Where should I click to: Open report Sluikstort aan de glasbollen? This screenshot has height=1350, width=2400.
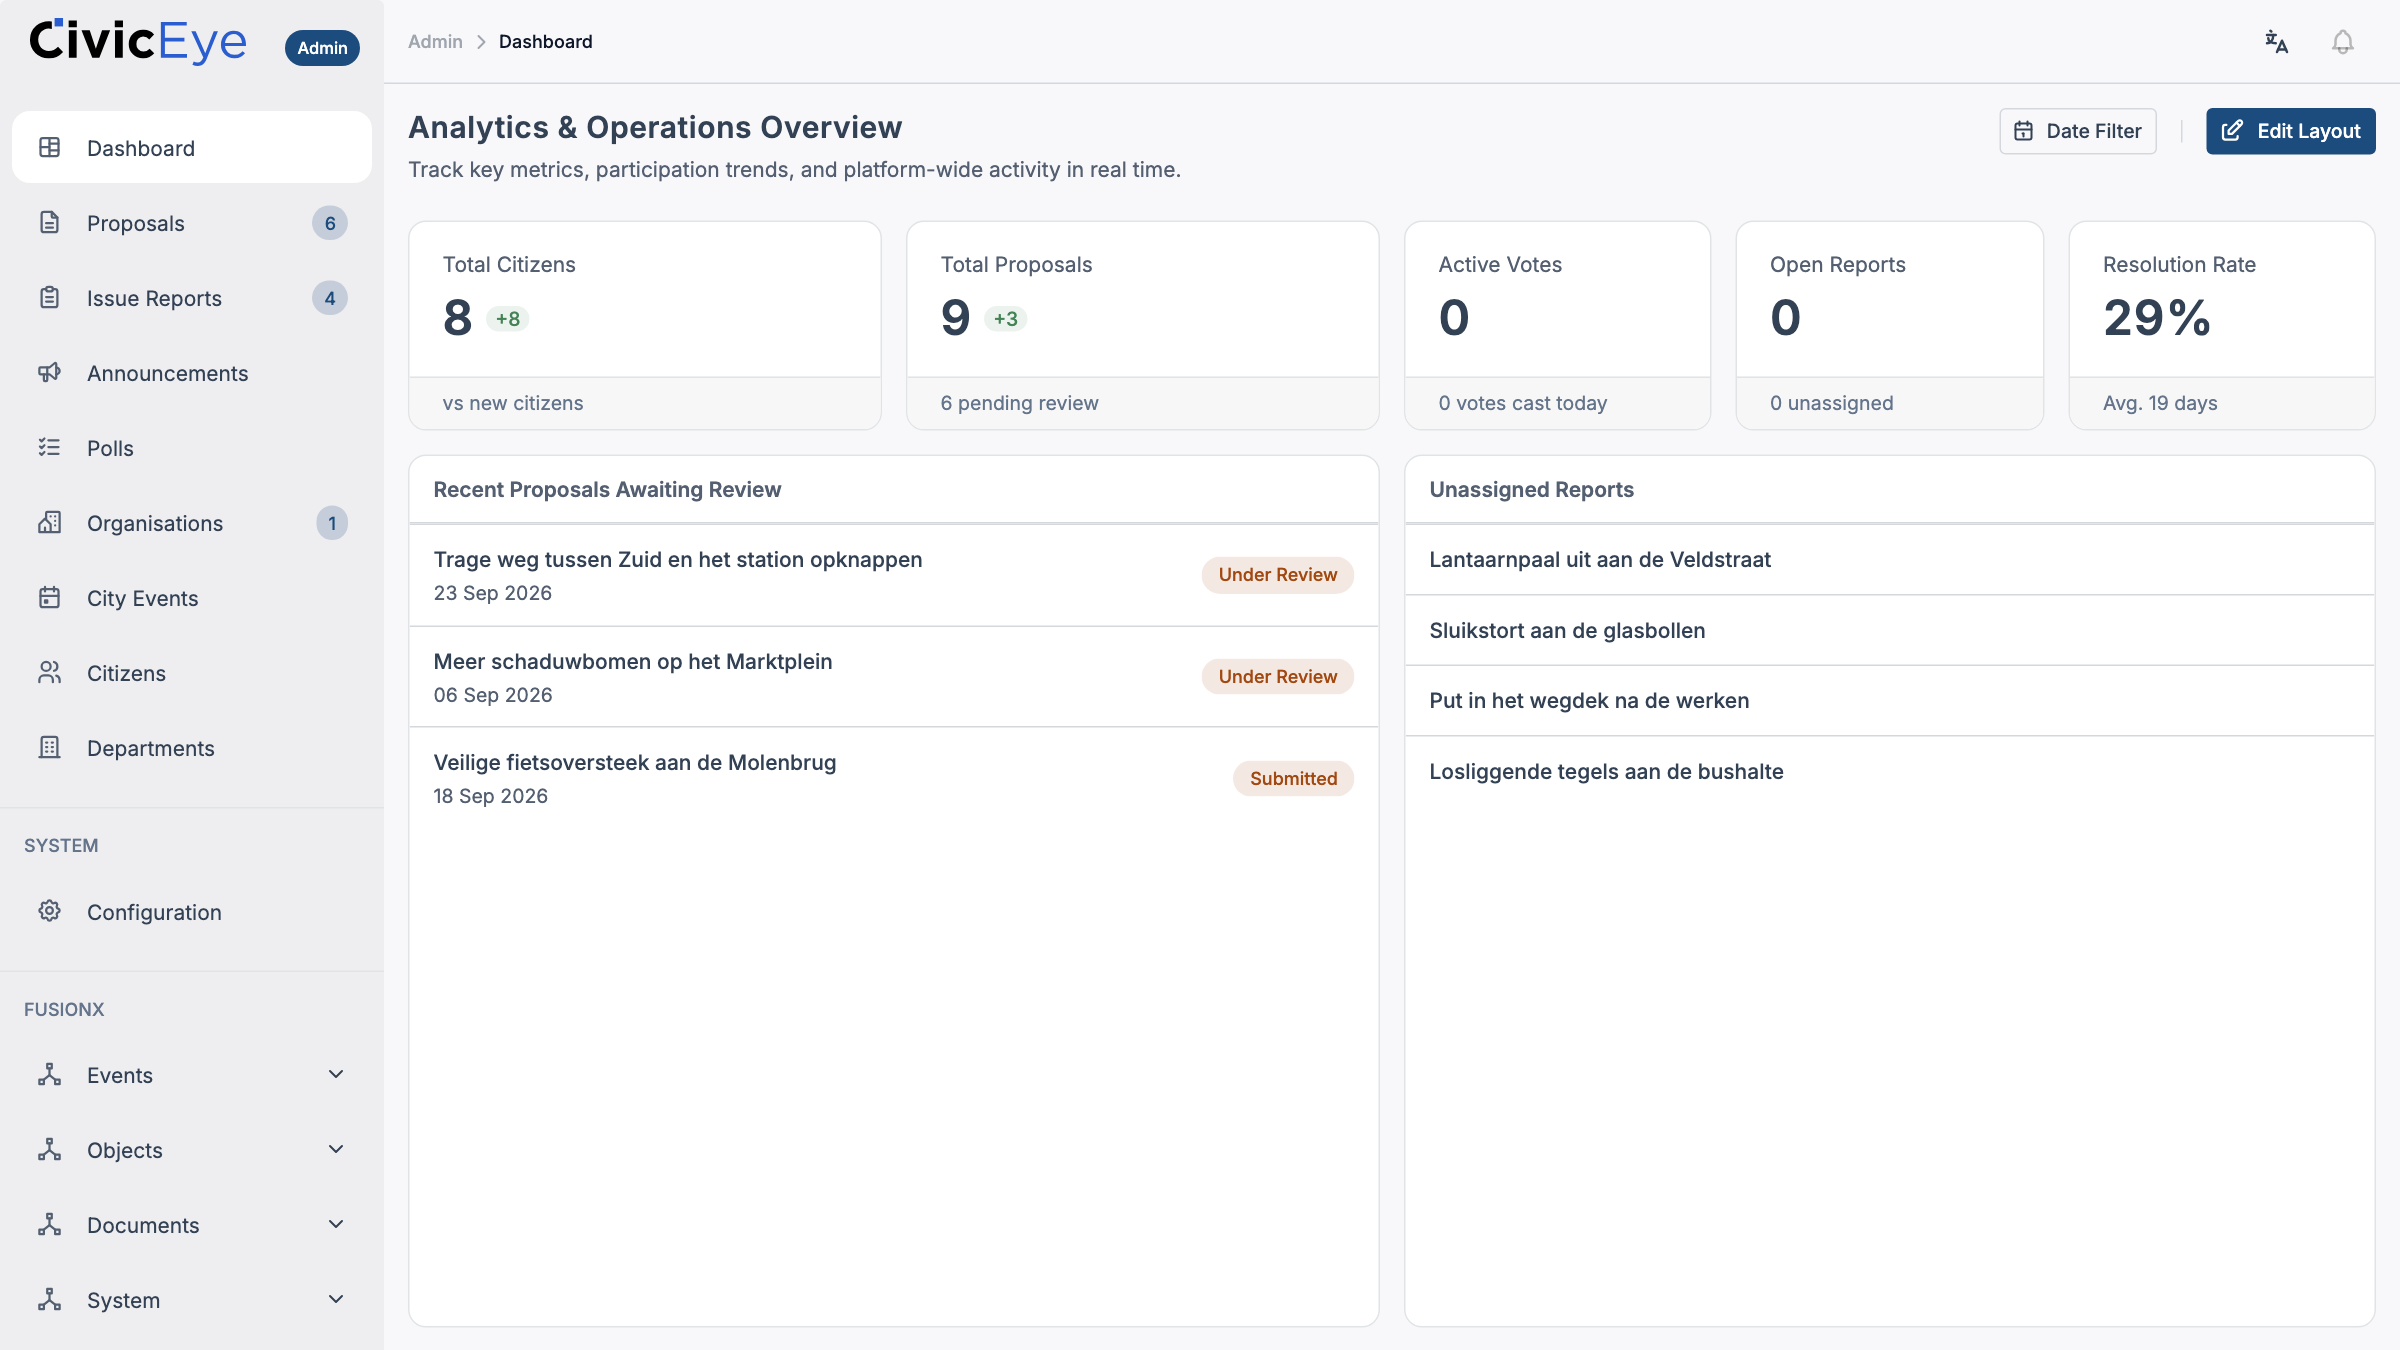click(1889, 631)
